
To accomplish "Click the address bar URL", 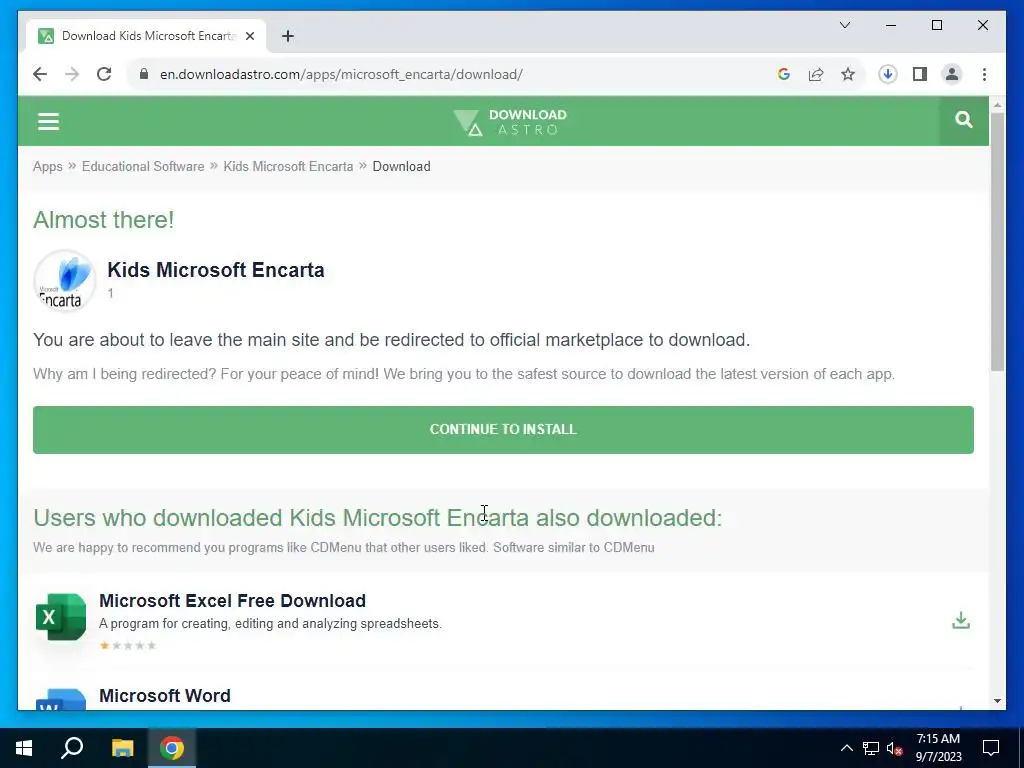I will click(x=341, y=74).
